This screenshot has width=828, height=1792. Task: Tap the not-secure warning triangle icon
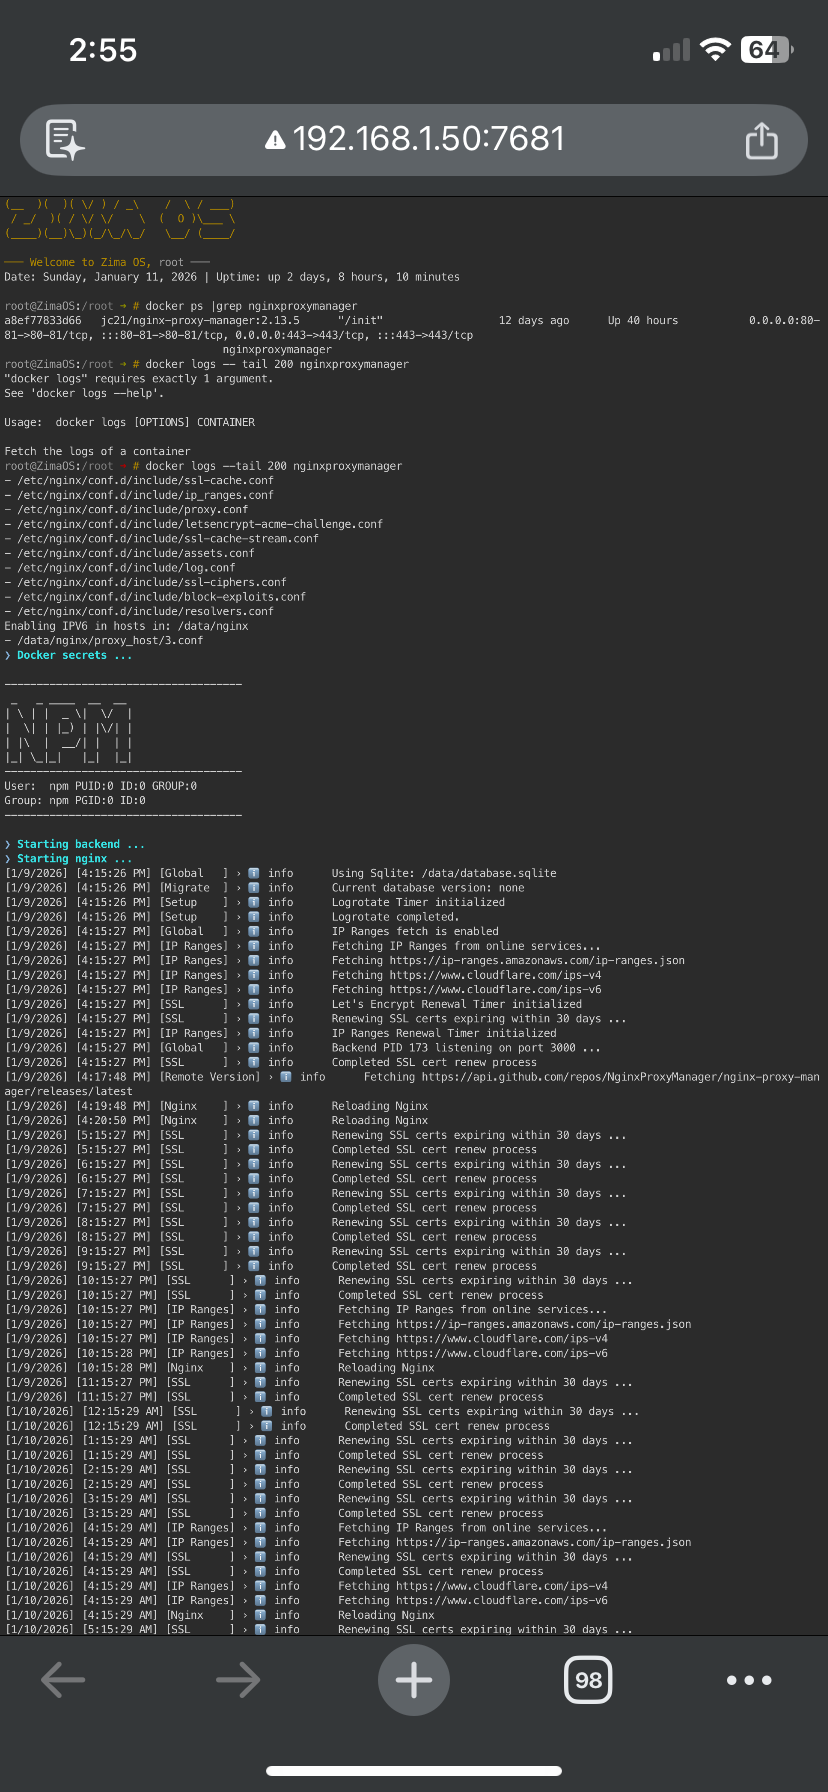click(x=275, y=140)
